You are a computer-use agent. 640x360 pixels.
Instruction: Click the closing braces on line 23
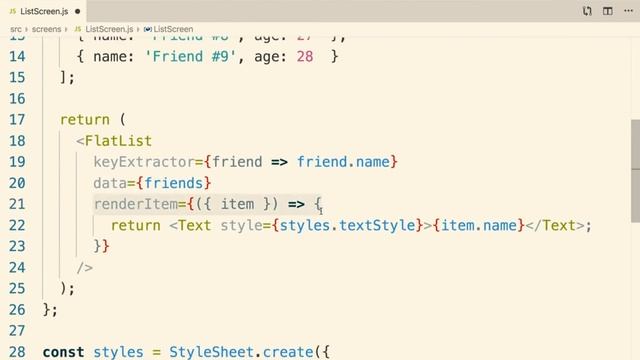[102, 246]
